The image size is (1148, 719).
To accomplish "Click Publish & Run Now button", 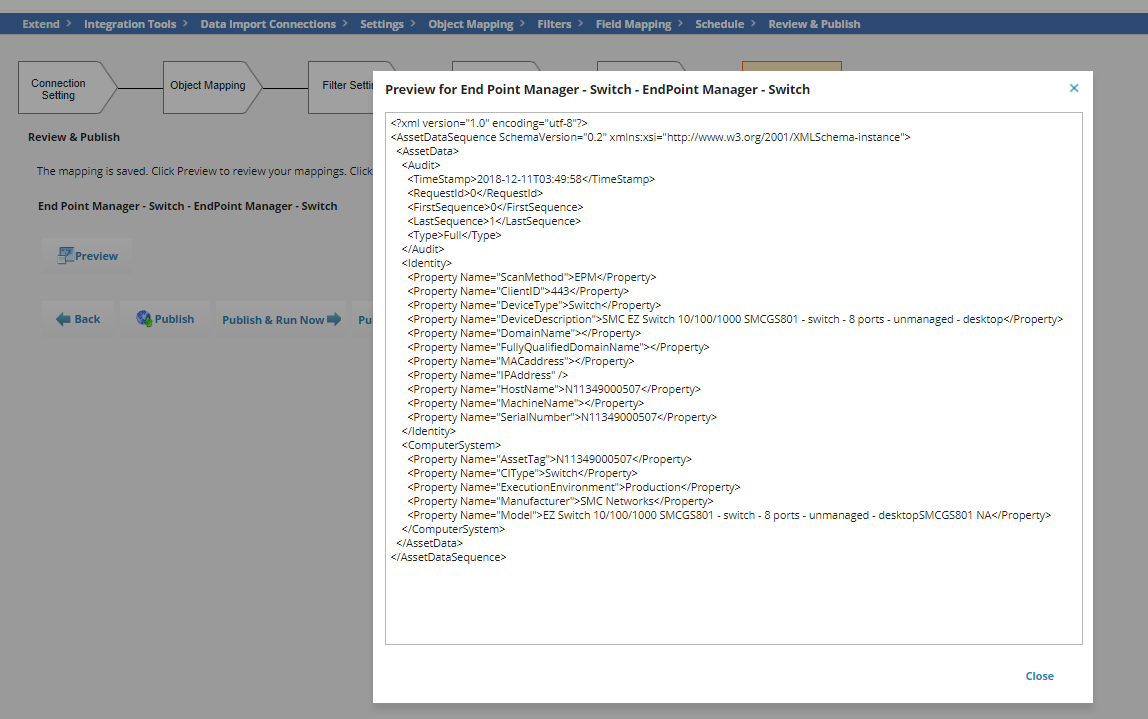I will click(281, 320).
